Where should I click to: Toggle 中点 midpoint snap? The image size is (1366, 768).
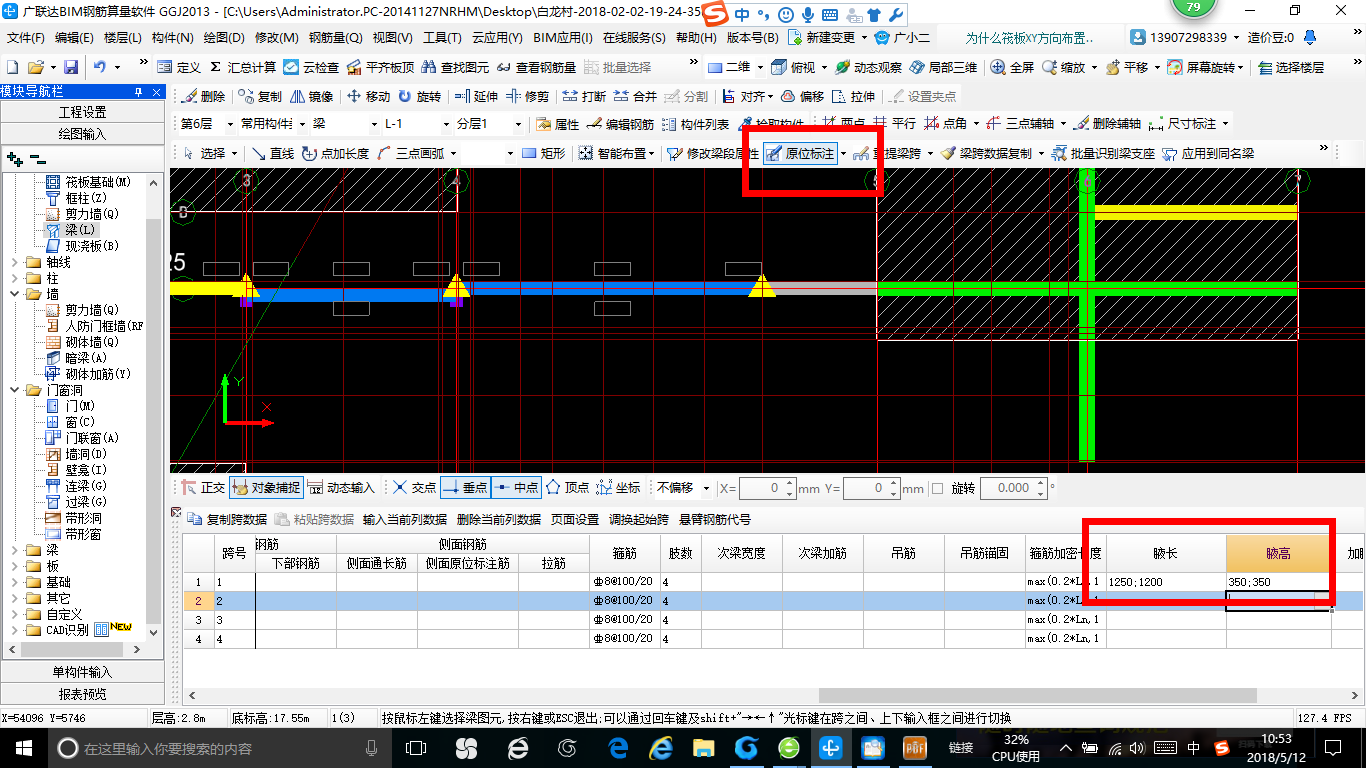516,488
